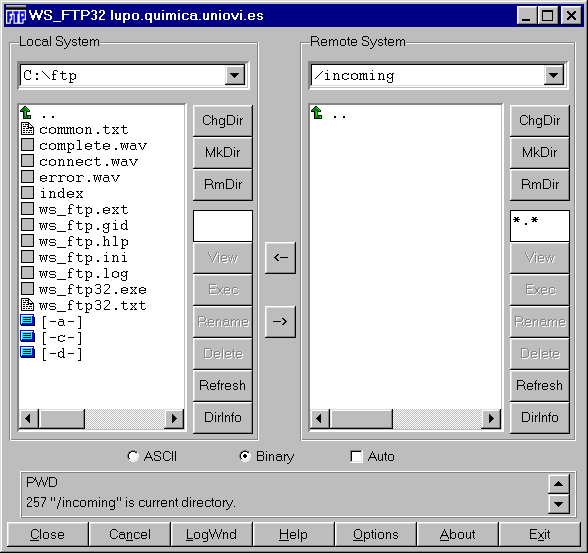Click the Close button in bottom bar
Viewport: 588px width, 553px height.
tap(48, 535)
